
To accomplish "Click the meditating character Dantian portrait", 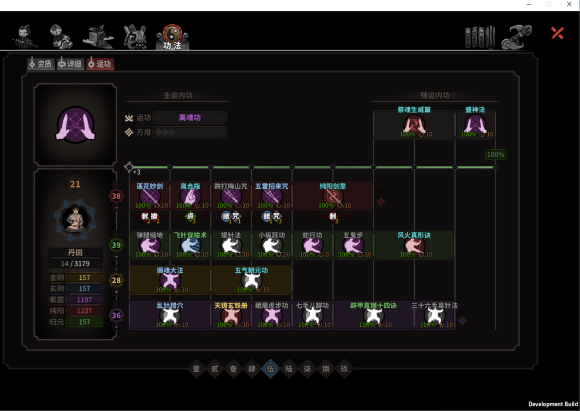I will [x=75, y=220].
